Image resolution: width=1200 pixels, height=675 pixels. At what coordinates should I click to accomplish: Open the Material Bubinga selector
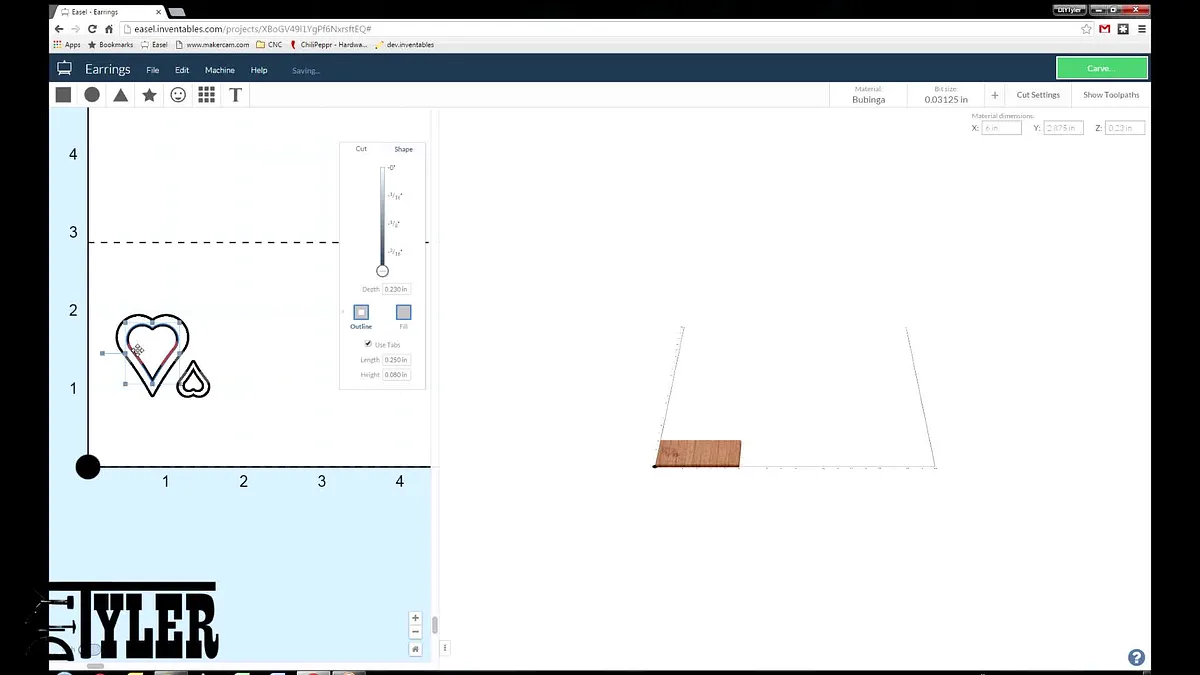(x=868, y=95)
